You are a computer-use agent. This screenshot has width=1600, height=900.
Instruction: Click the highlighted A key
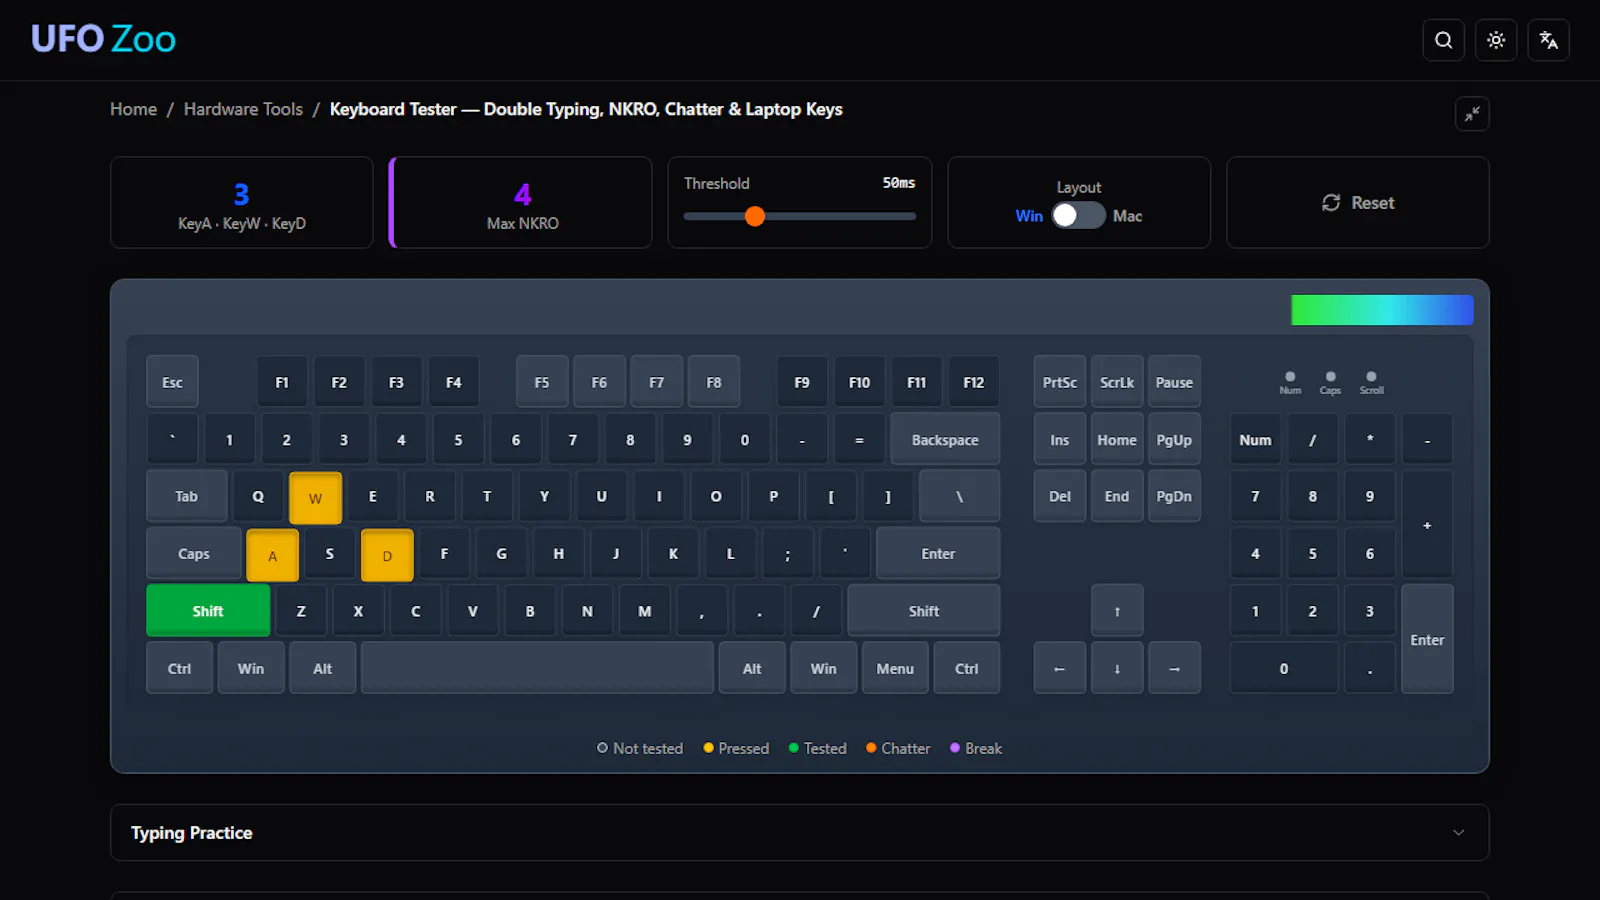(x=272, y=556)
